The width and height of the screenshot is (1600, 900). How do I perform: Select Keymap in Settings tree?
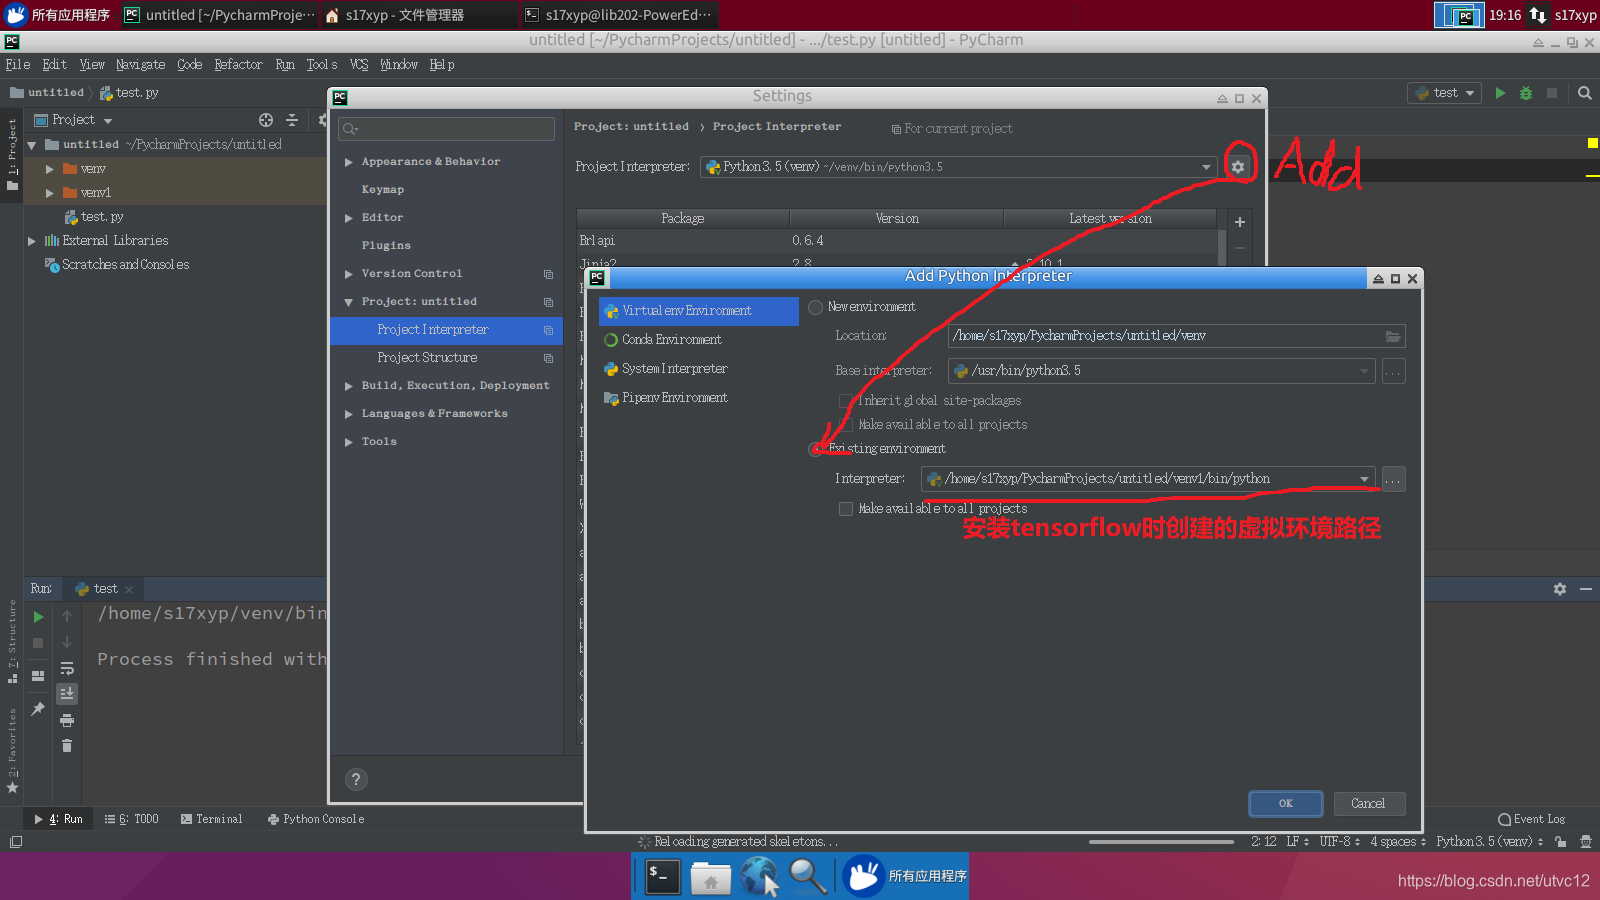pyautogui.click(x=383, y=190)
